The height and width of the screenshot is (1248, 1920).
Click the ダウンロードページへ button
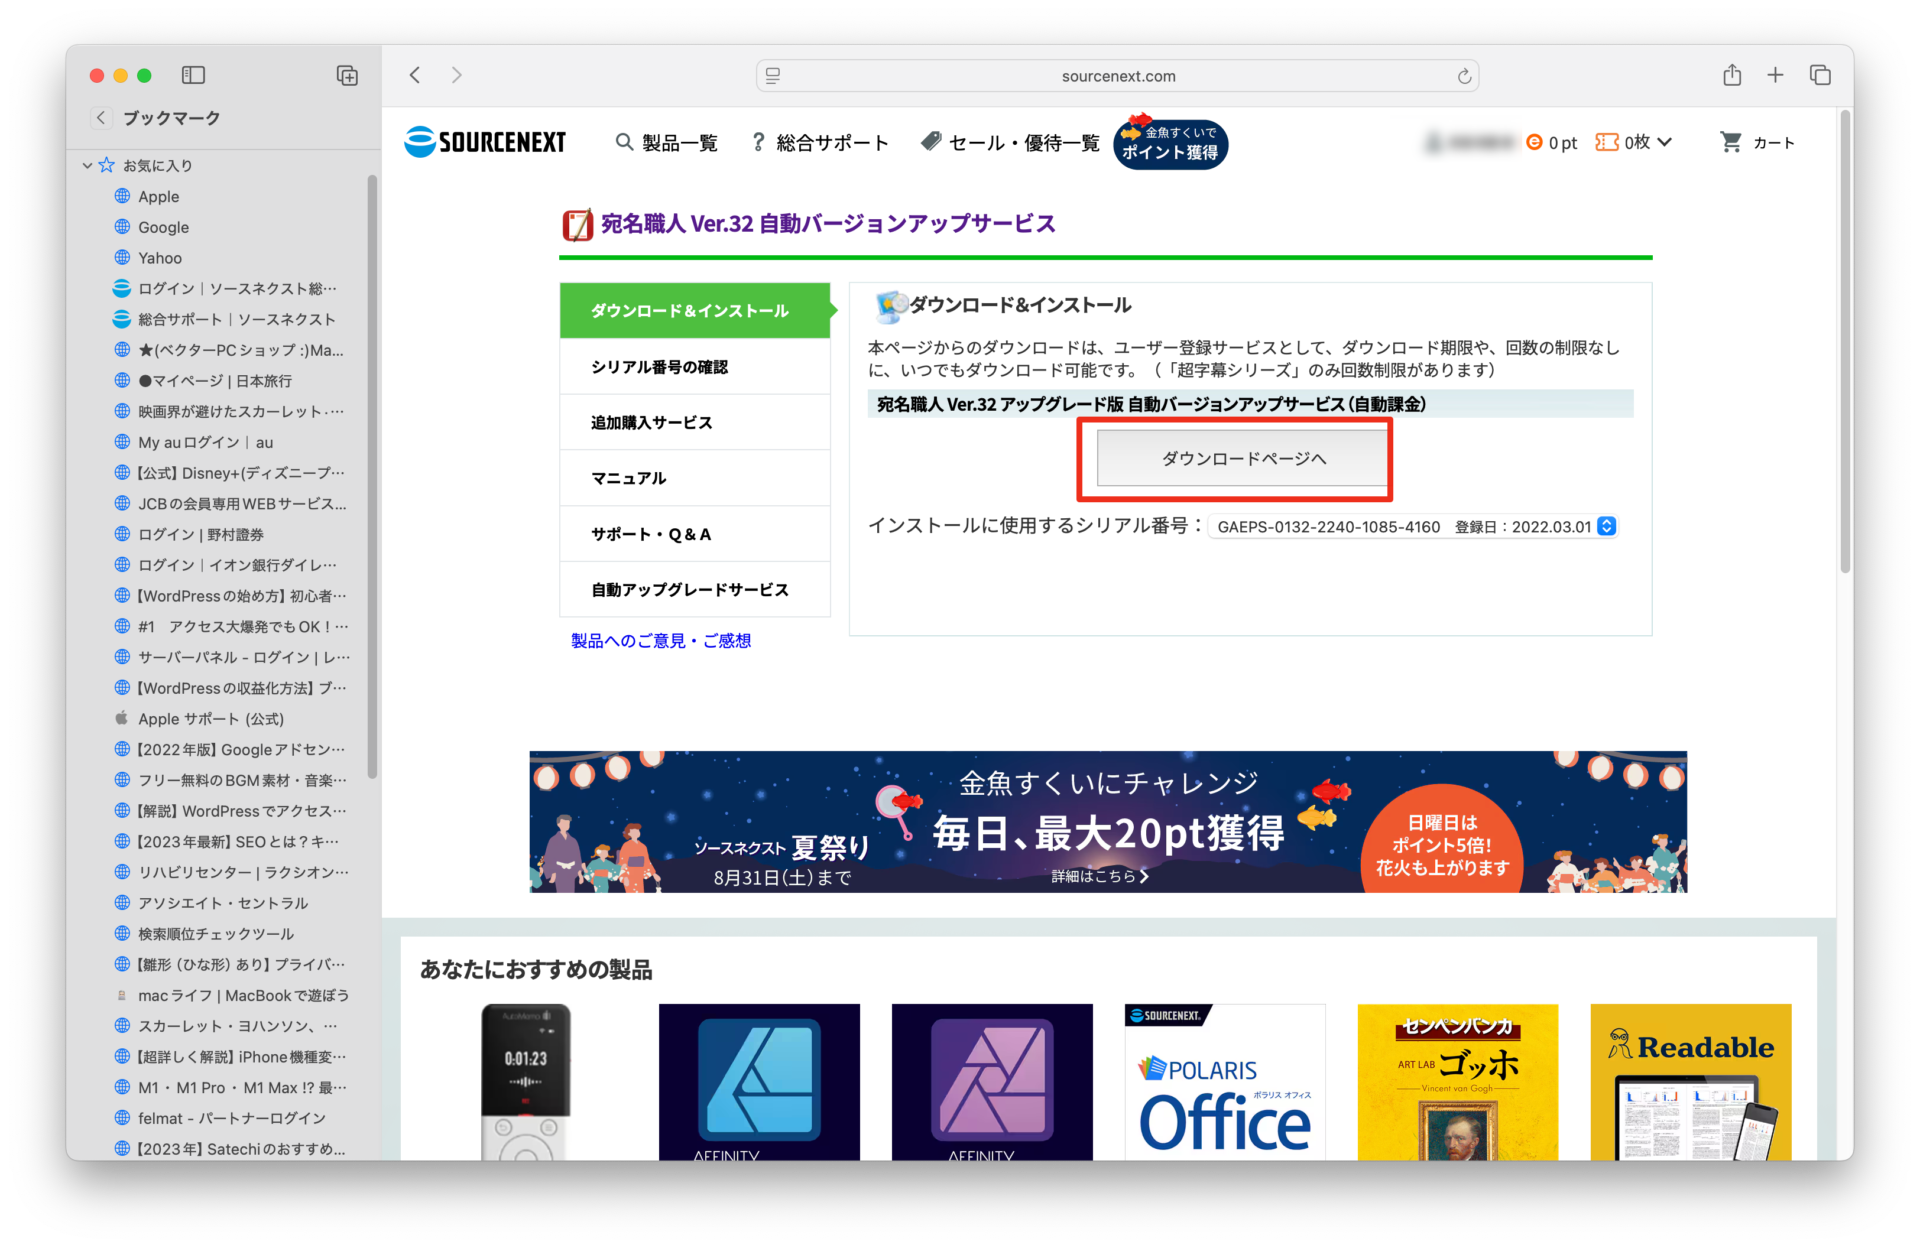click(x=1242, y=458)
